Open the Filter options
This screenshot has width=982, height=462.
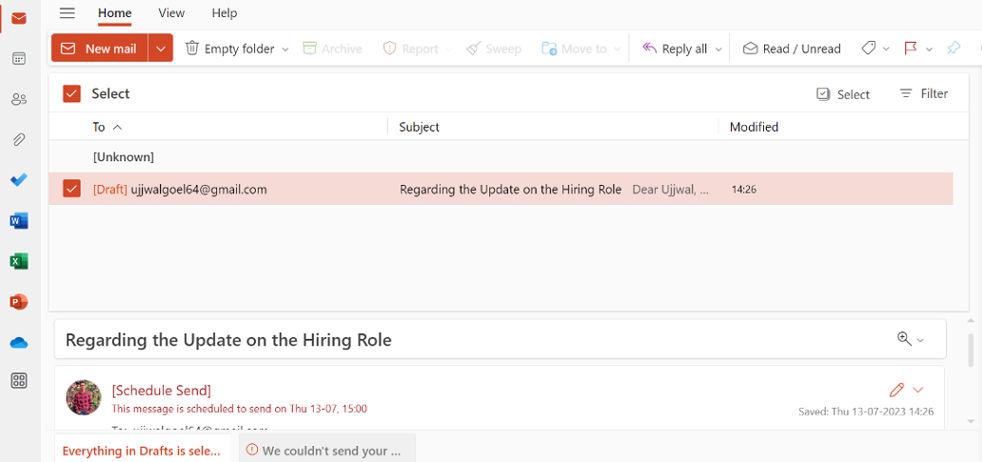point(923,94)
